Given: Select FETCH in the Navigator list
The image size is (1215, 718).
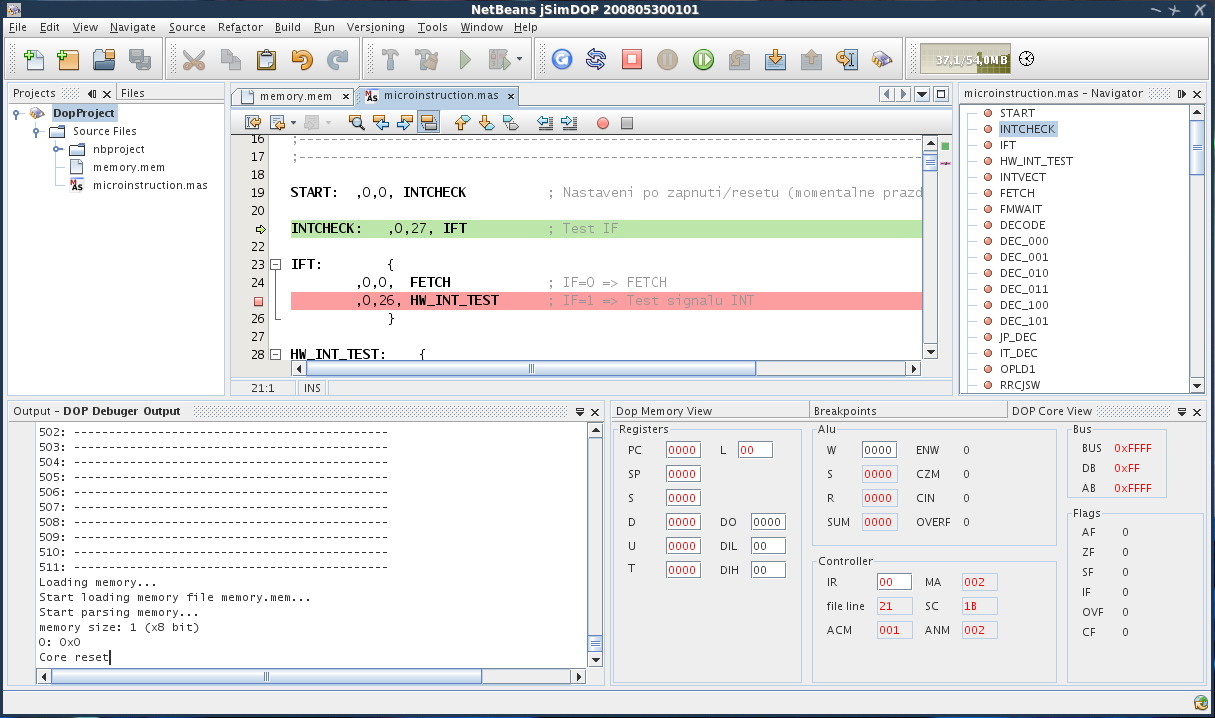Looking at the screenshot, I should pyautogui.click(x=1017, y=193).
